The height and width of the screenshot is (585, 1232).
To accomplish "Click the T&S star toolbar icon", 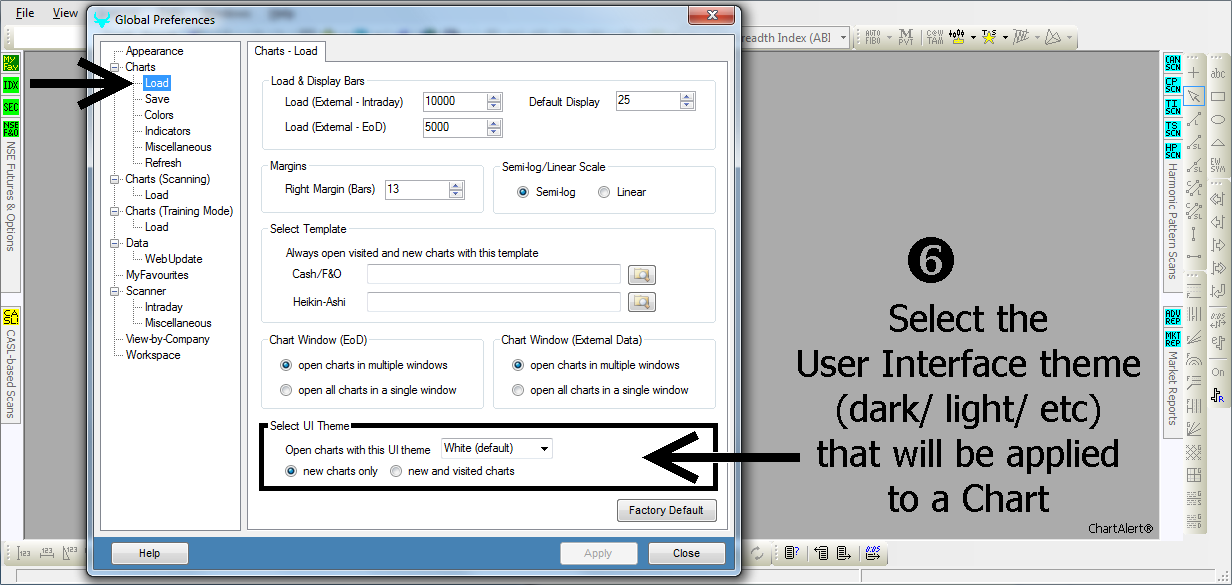I will pos(989,38).
